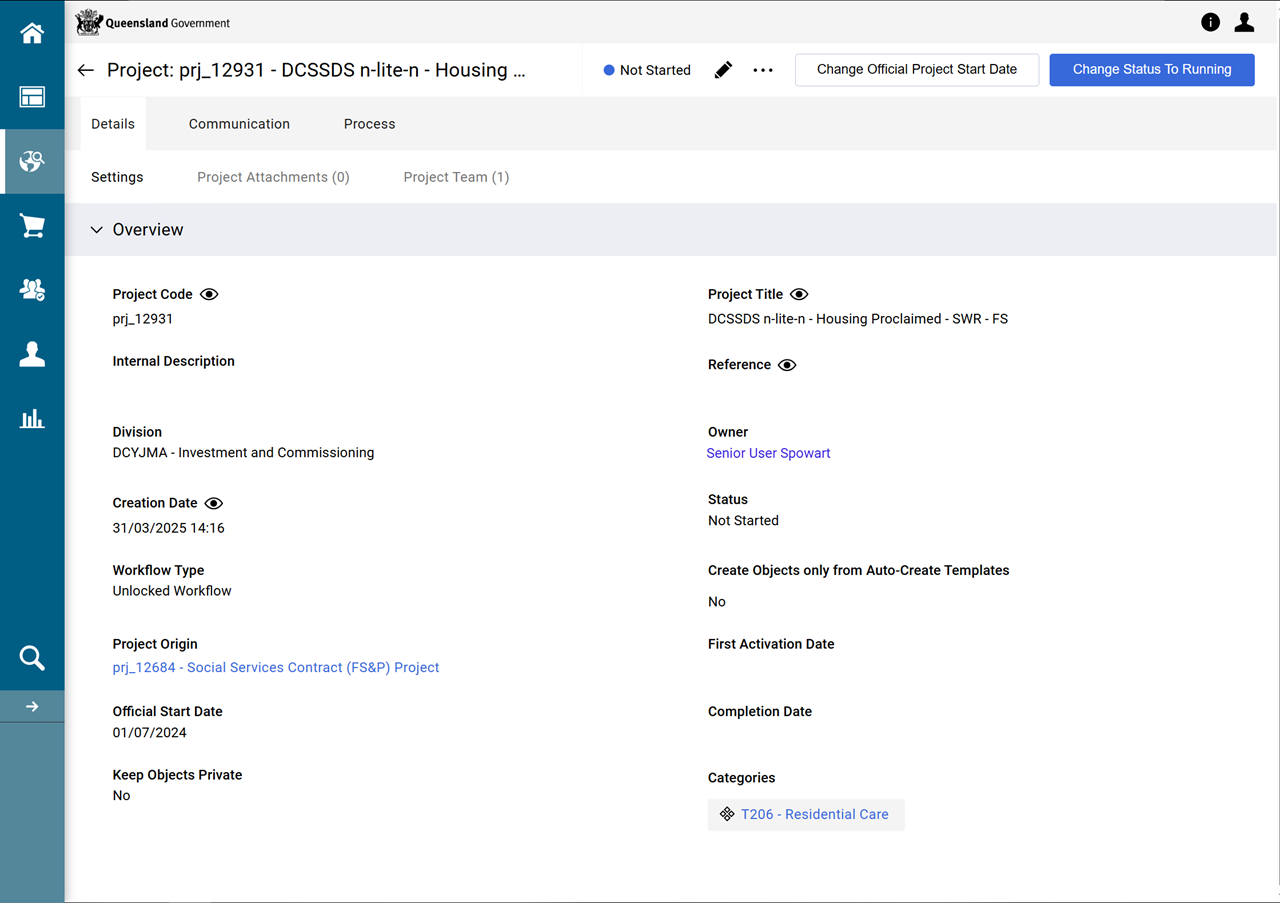This screenshot has width=1280, height=903.
Task: Open the Senior User Spowart owner link
Action: tap(768, 453)
